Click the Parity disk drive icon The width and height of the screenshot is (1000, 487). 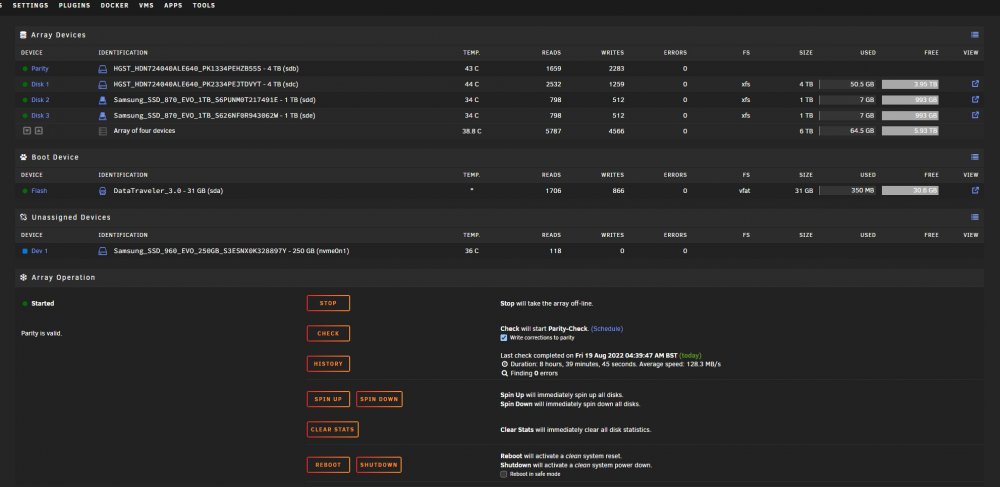click(x=103, y=69)
